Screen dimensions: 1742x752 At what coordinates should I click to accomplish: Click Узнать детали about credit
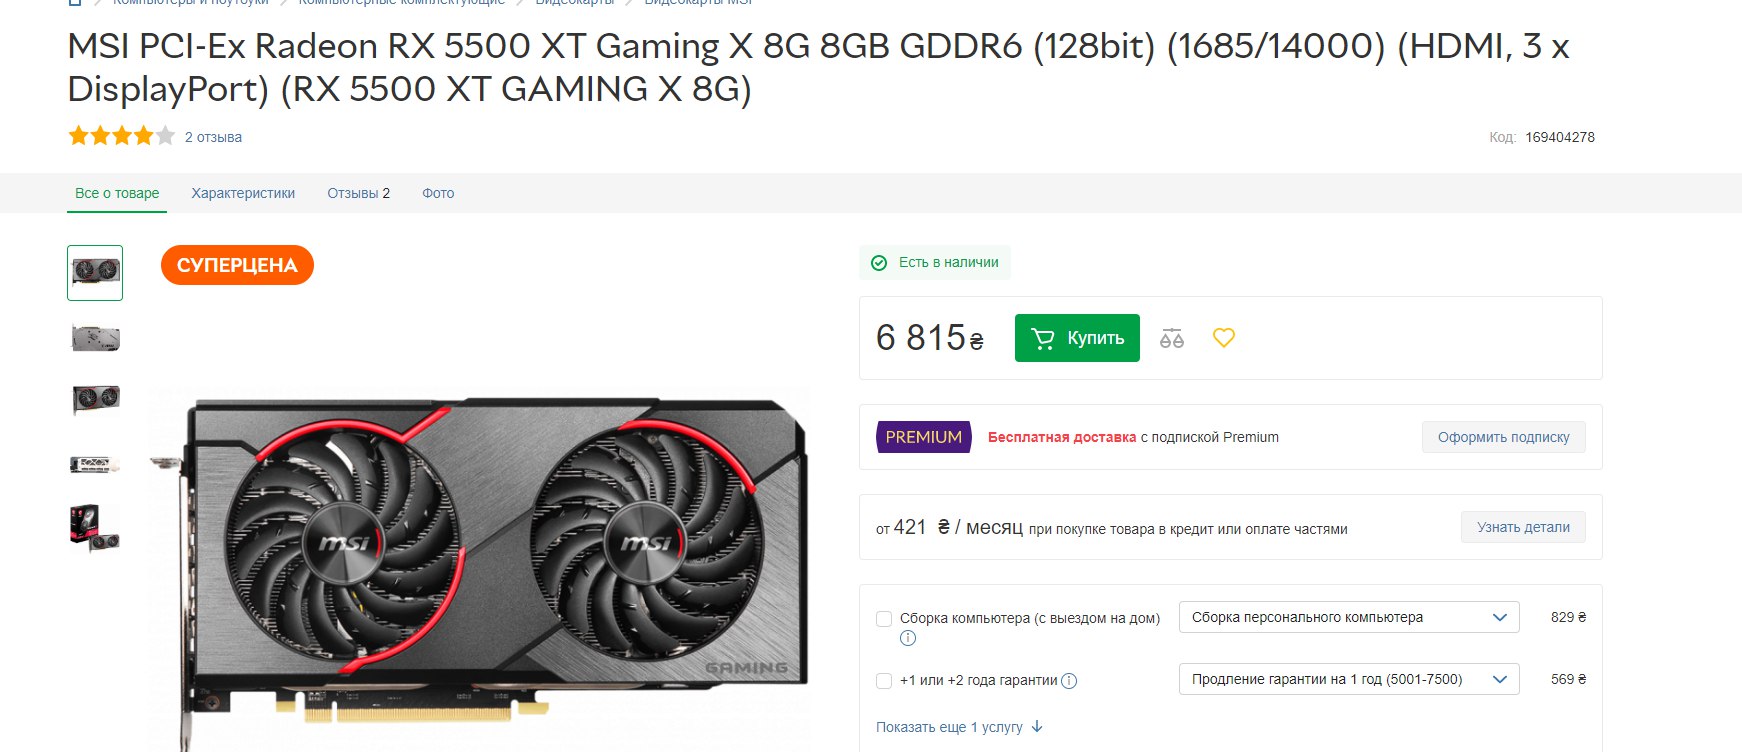[x=1523, y=527]
